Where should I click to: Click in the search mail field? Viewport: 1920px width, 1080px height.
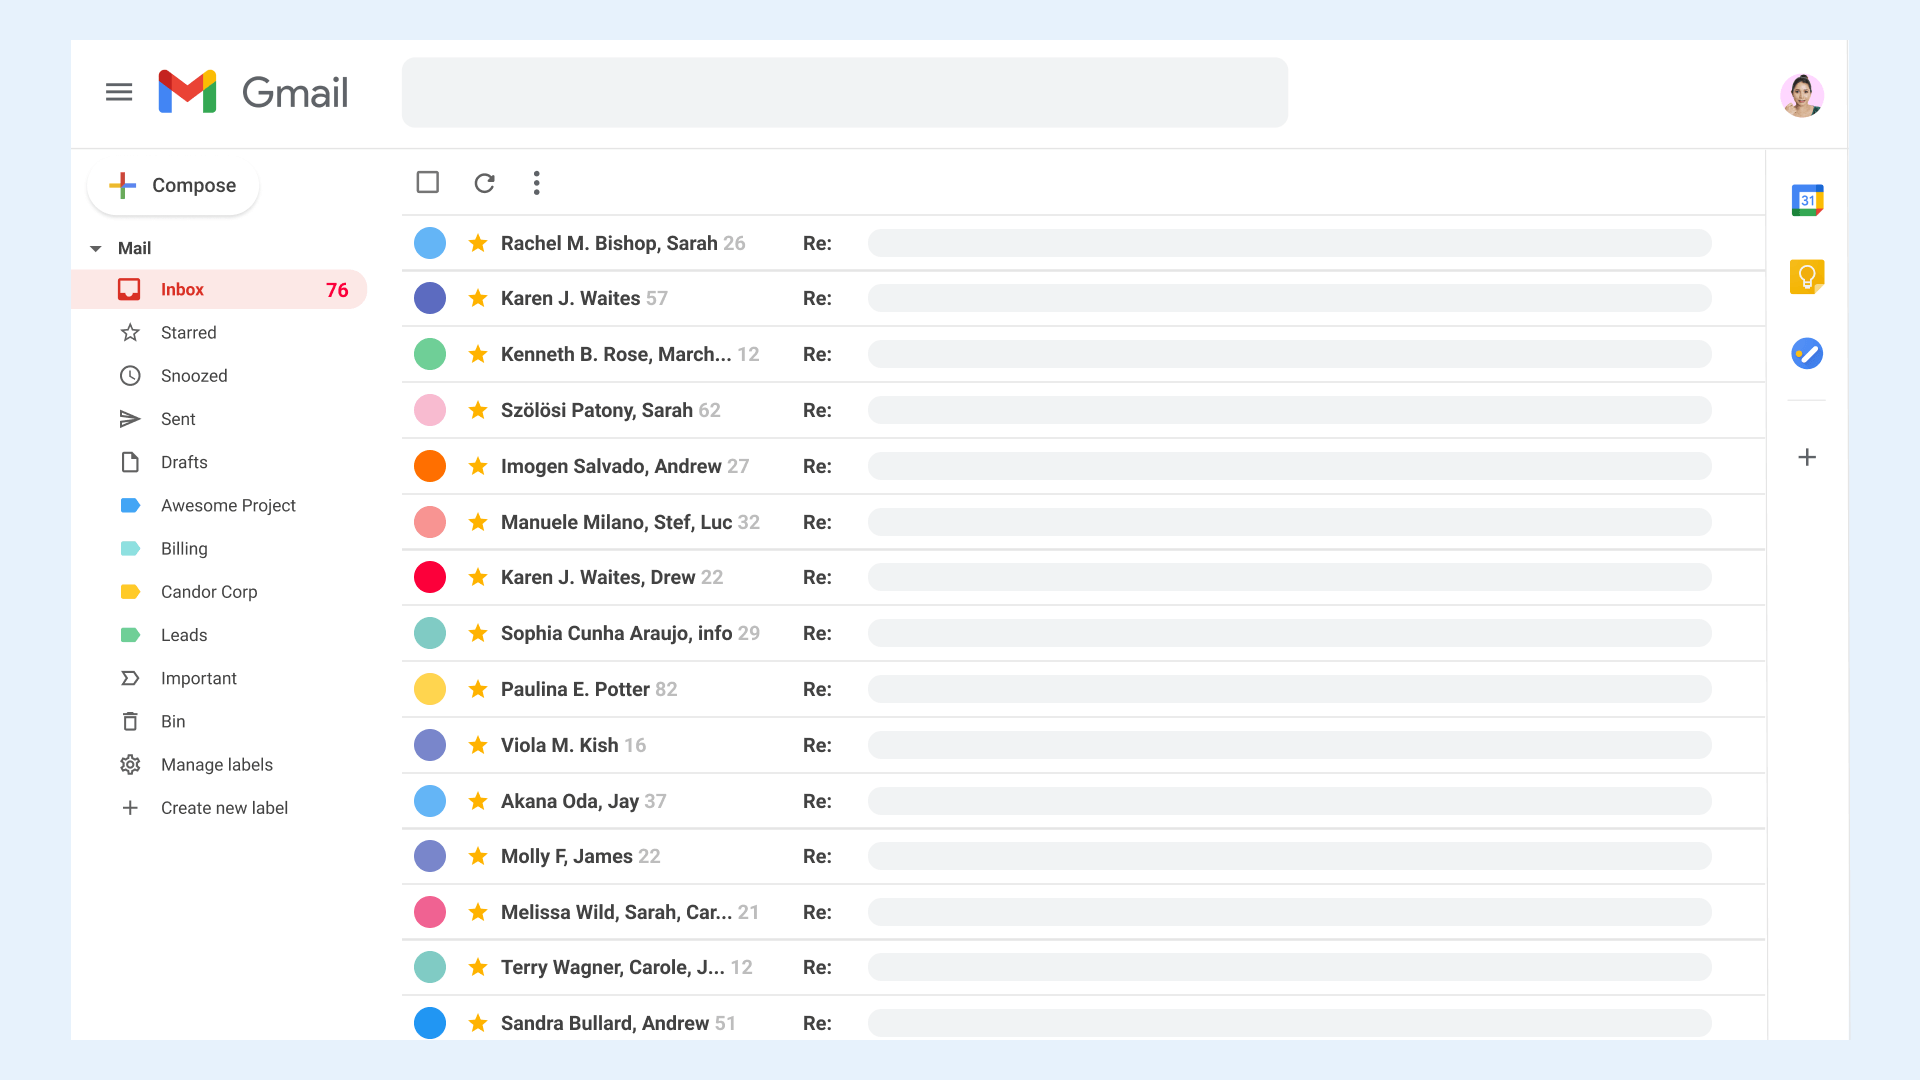[845, 93]
